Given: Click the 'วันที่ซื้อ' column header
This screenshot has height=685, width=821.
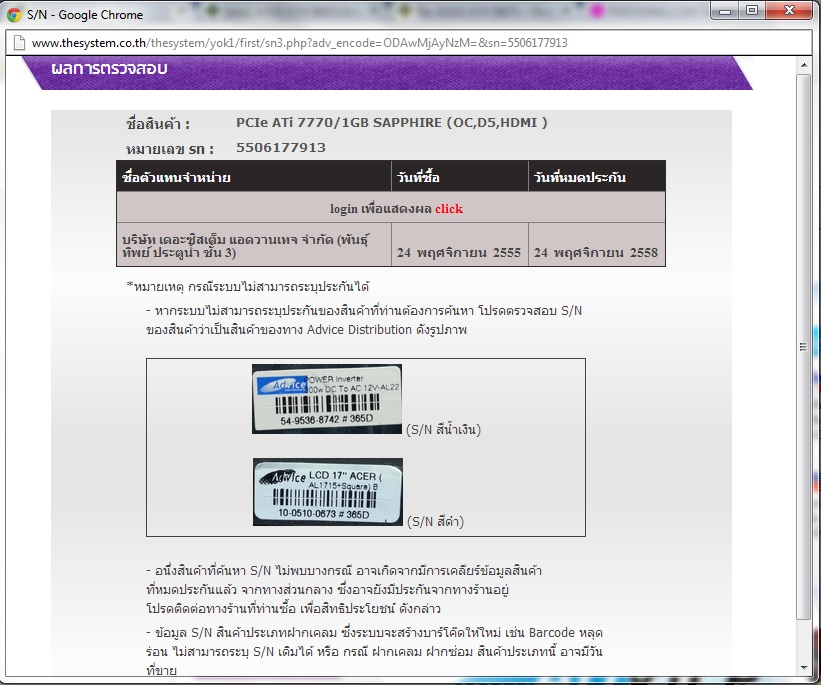Looking at the screenshot, I should click(459, 176).
